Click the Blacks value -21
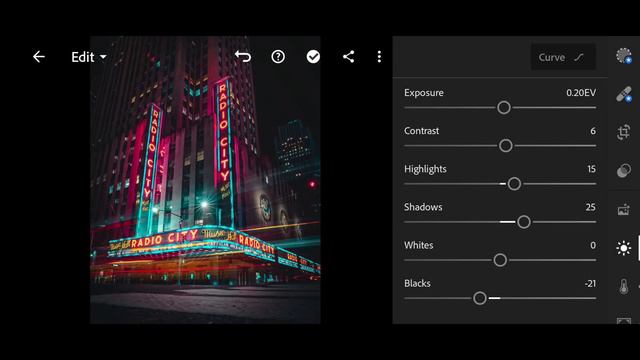 click(590, 283)
